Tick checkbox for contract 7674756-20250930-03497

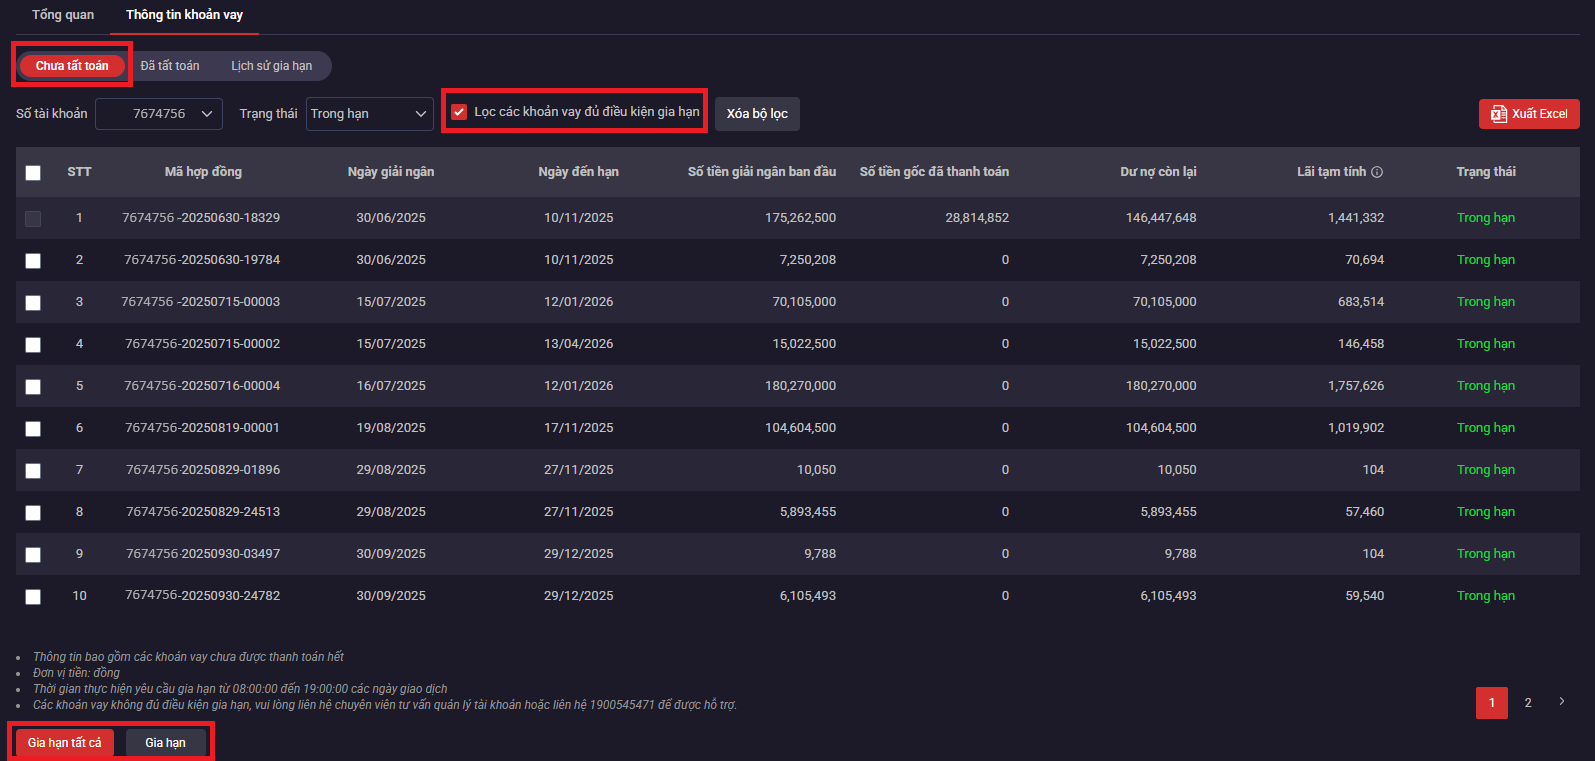point(33,555)
